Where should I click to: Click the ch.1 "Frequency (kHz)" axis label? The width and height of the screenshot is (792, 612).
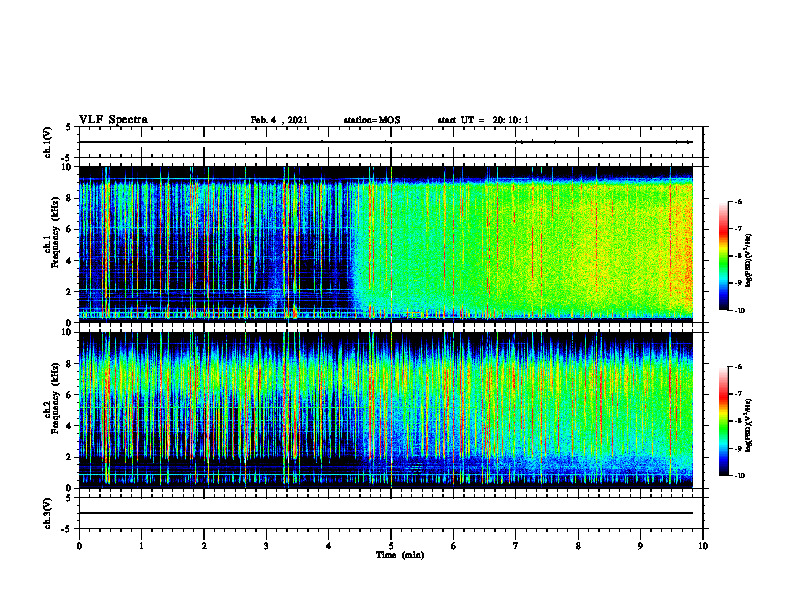[x=55, y=233]
